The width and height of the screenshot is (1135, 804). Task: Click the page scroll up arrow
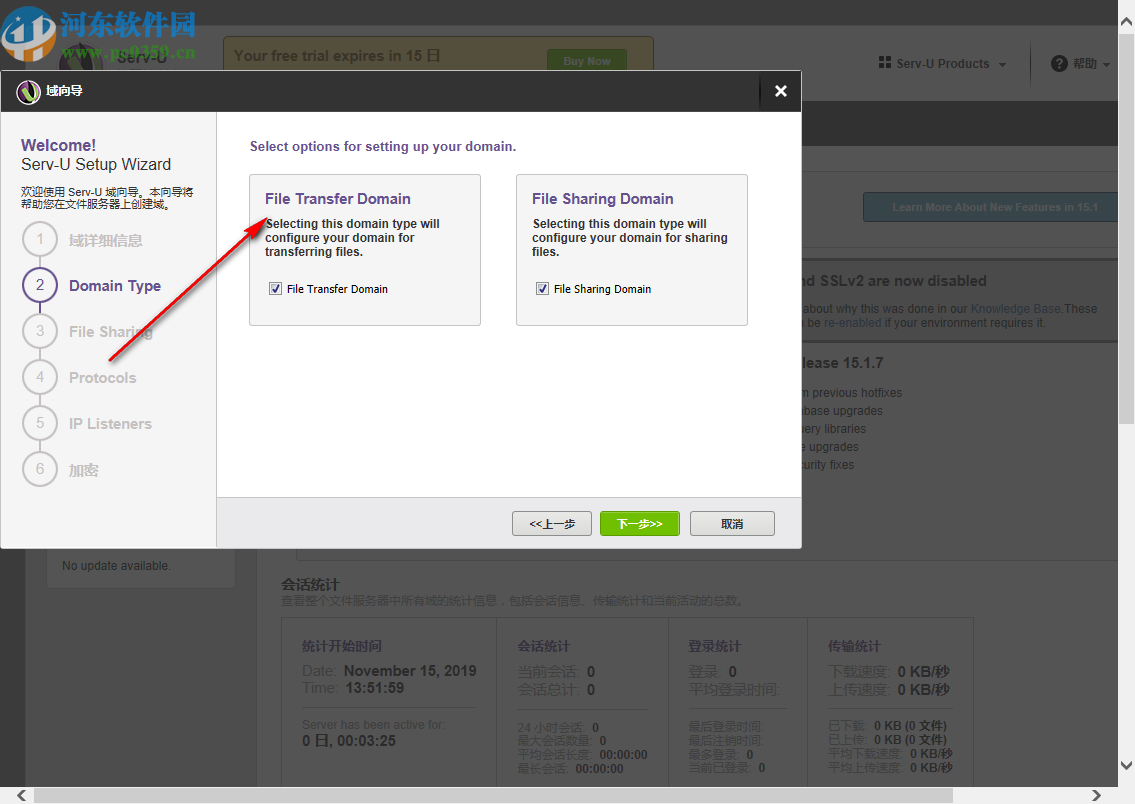coord(1126,22)
